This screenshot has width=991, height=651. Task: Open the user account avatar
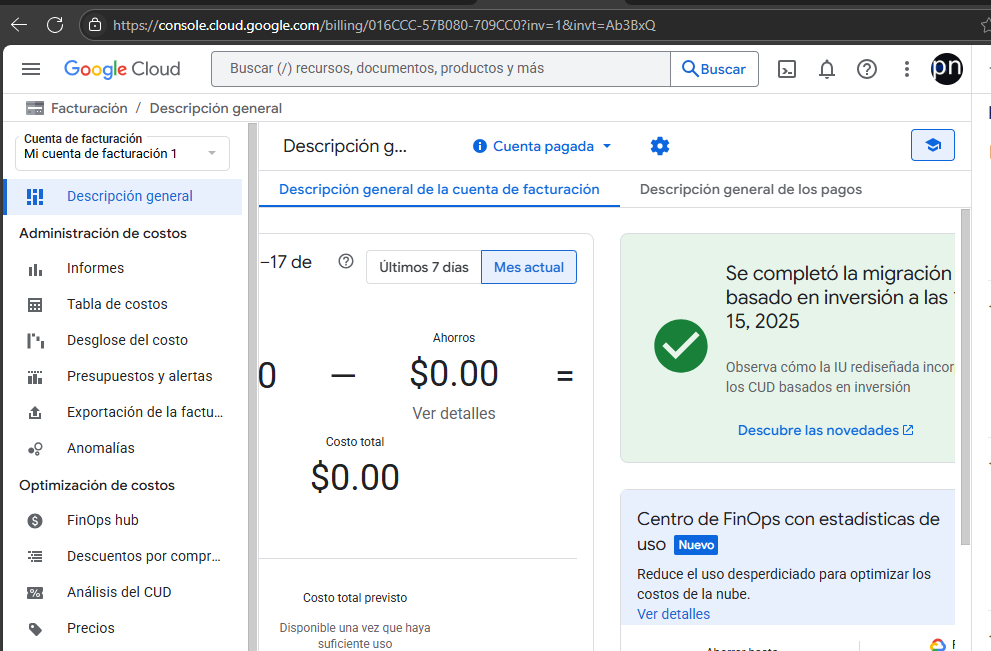pyautogui.click(x=946, y=68)
